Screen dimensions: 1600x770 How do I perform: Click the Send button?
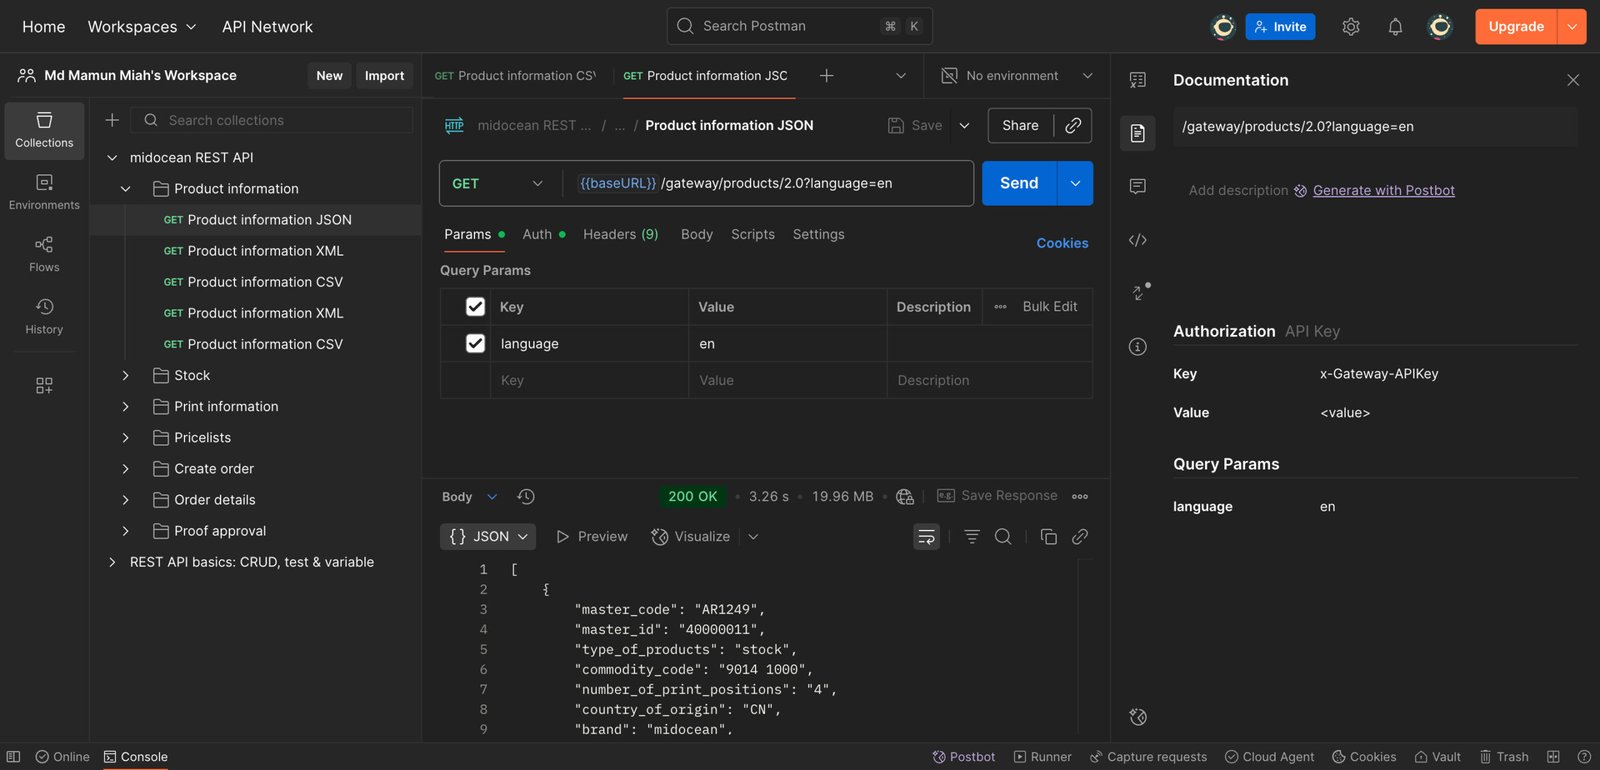1018,184
